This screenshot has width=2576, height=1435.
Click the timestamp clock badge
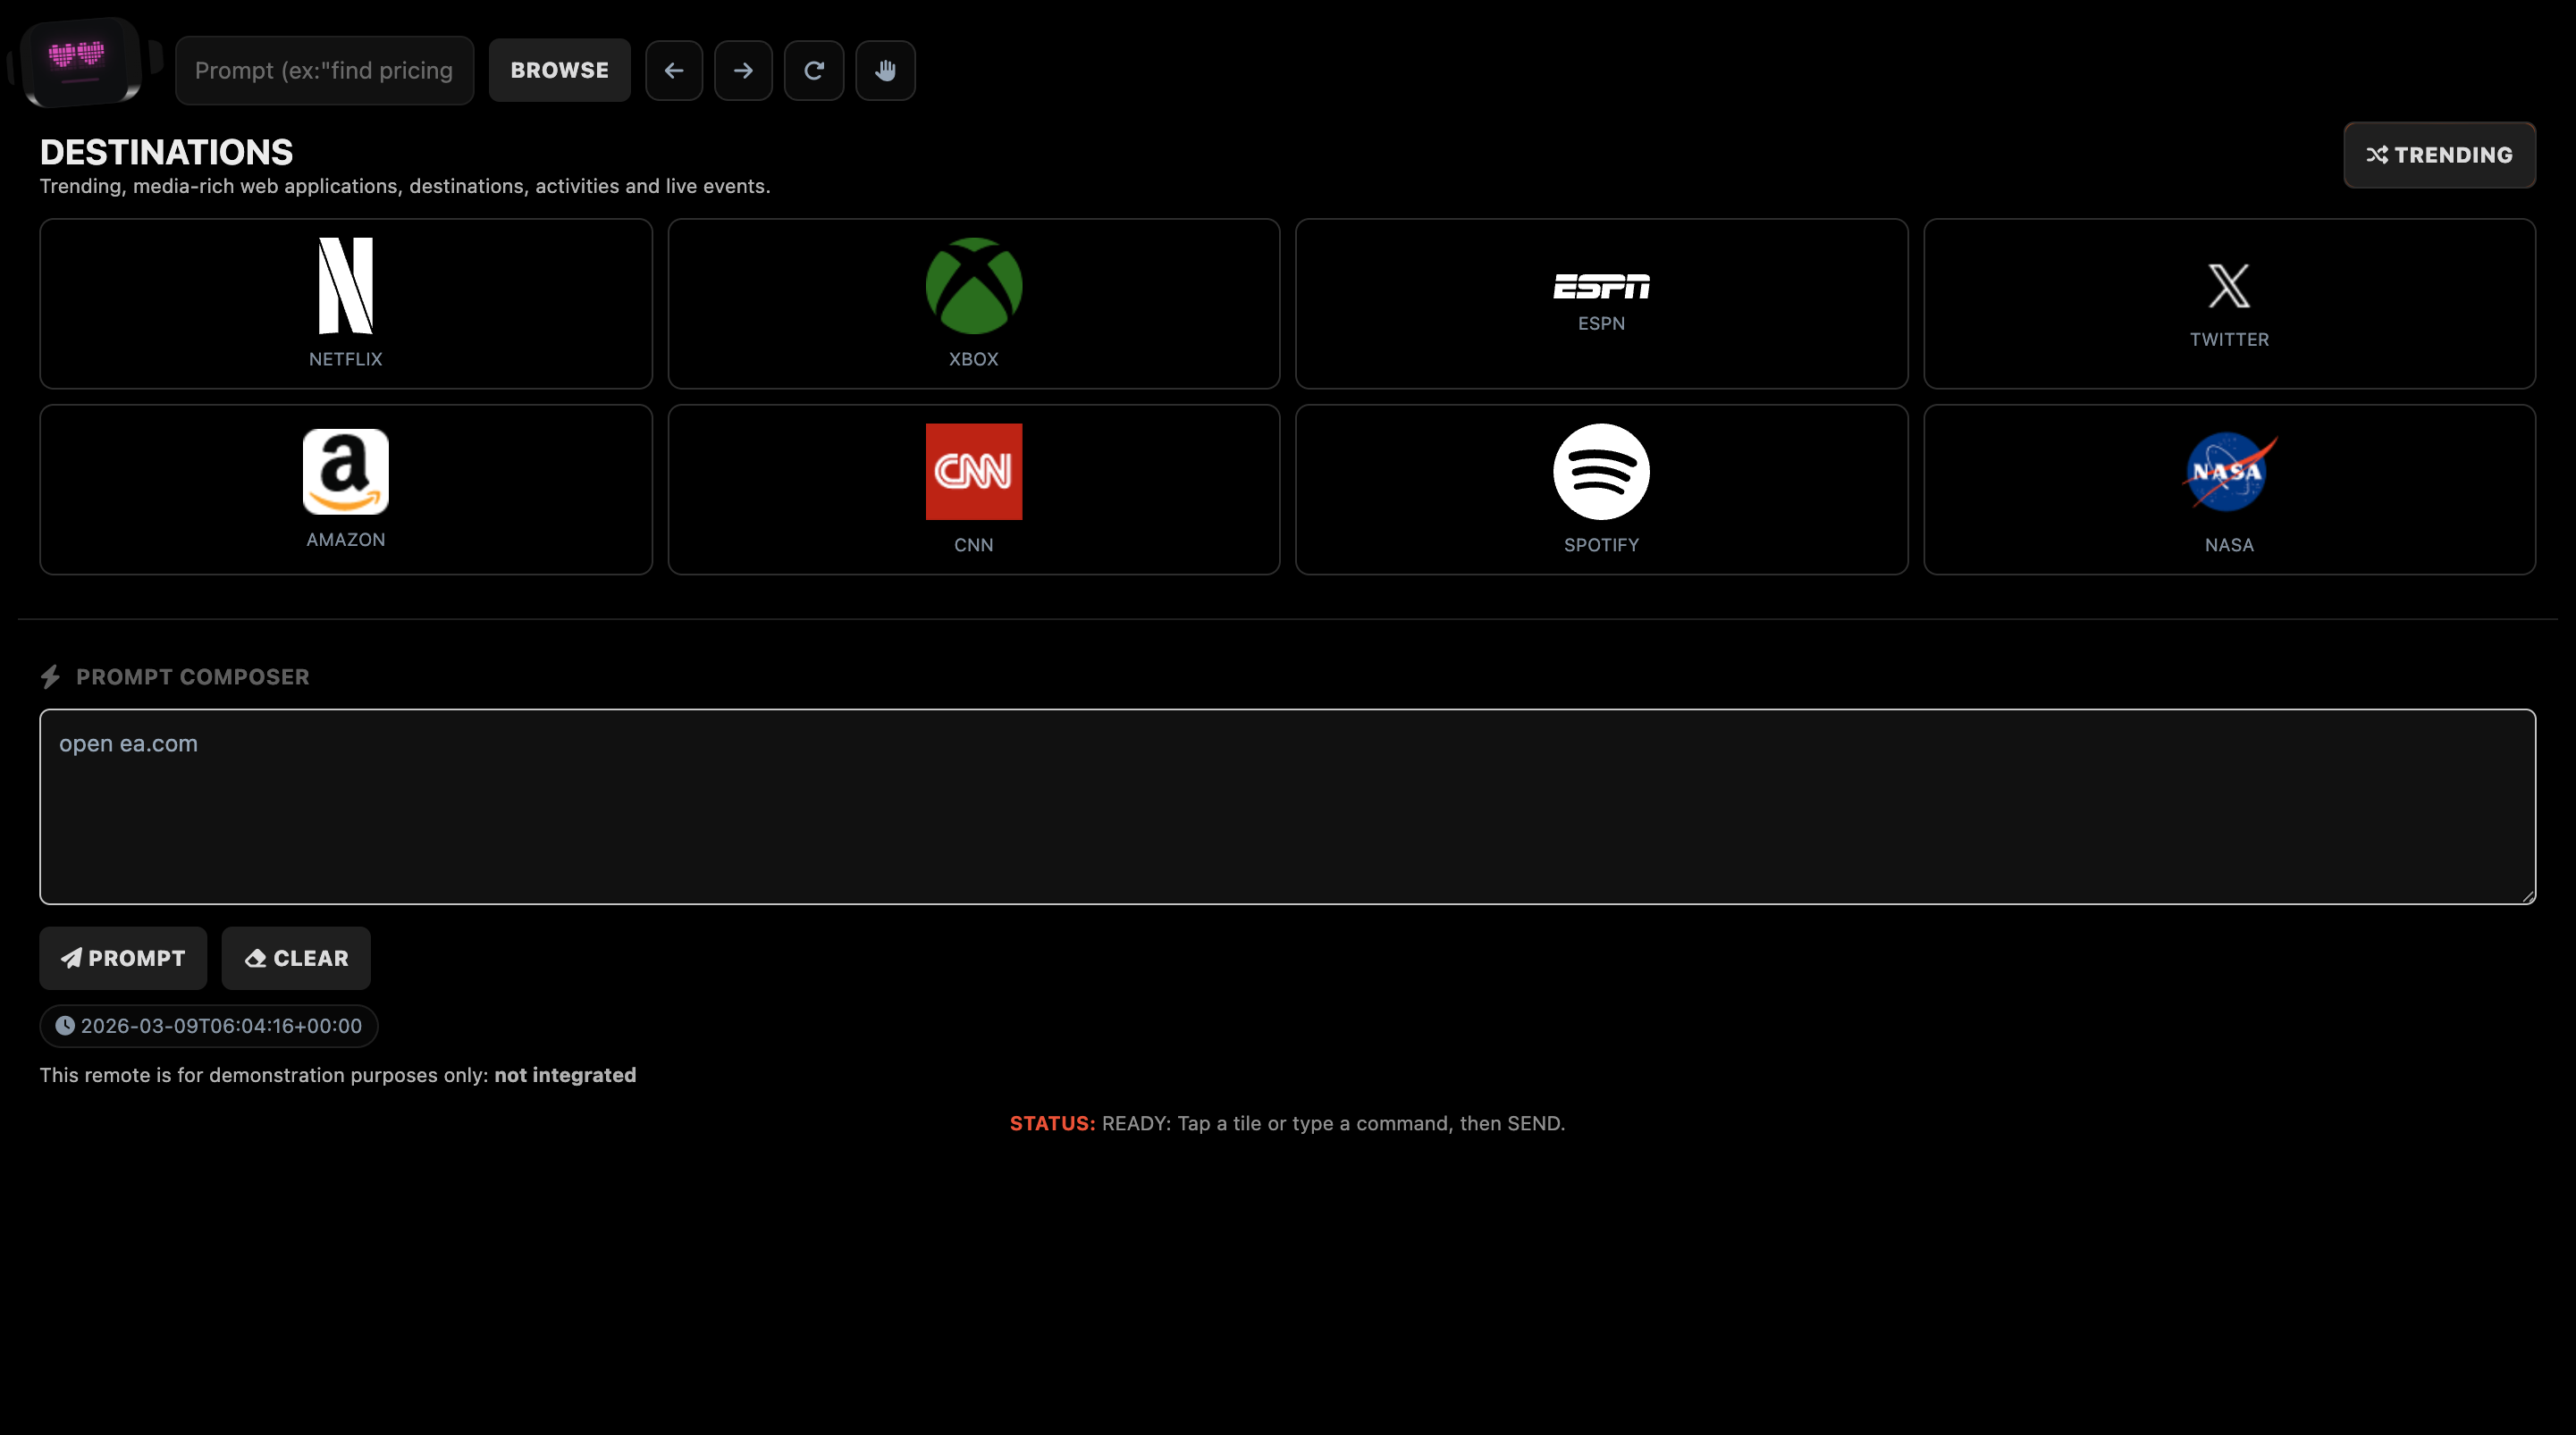click(x=209, y=1026)
